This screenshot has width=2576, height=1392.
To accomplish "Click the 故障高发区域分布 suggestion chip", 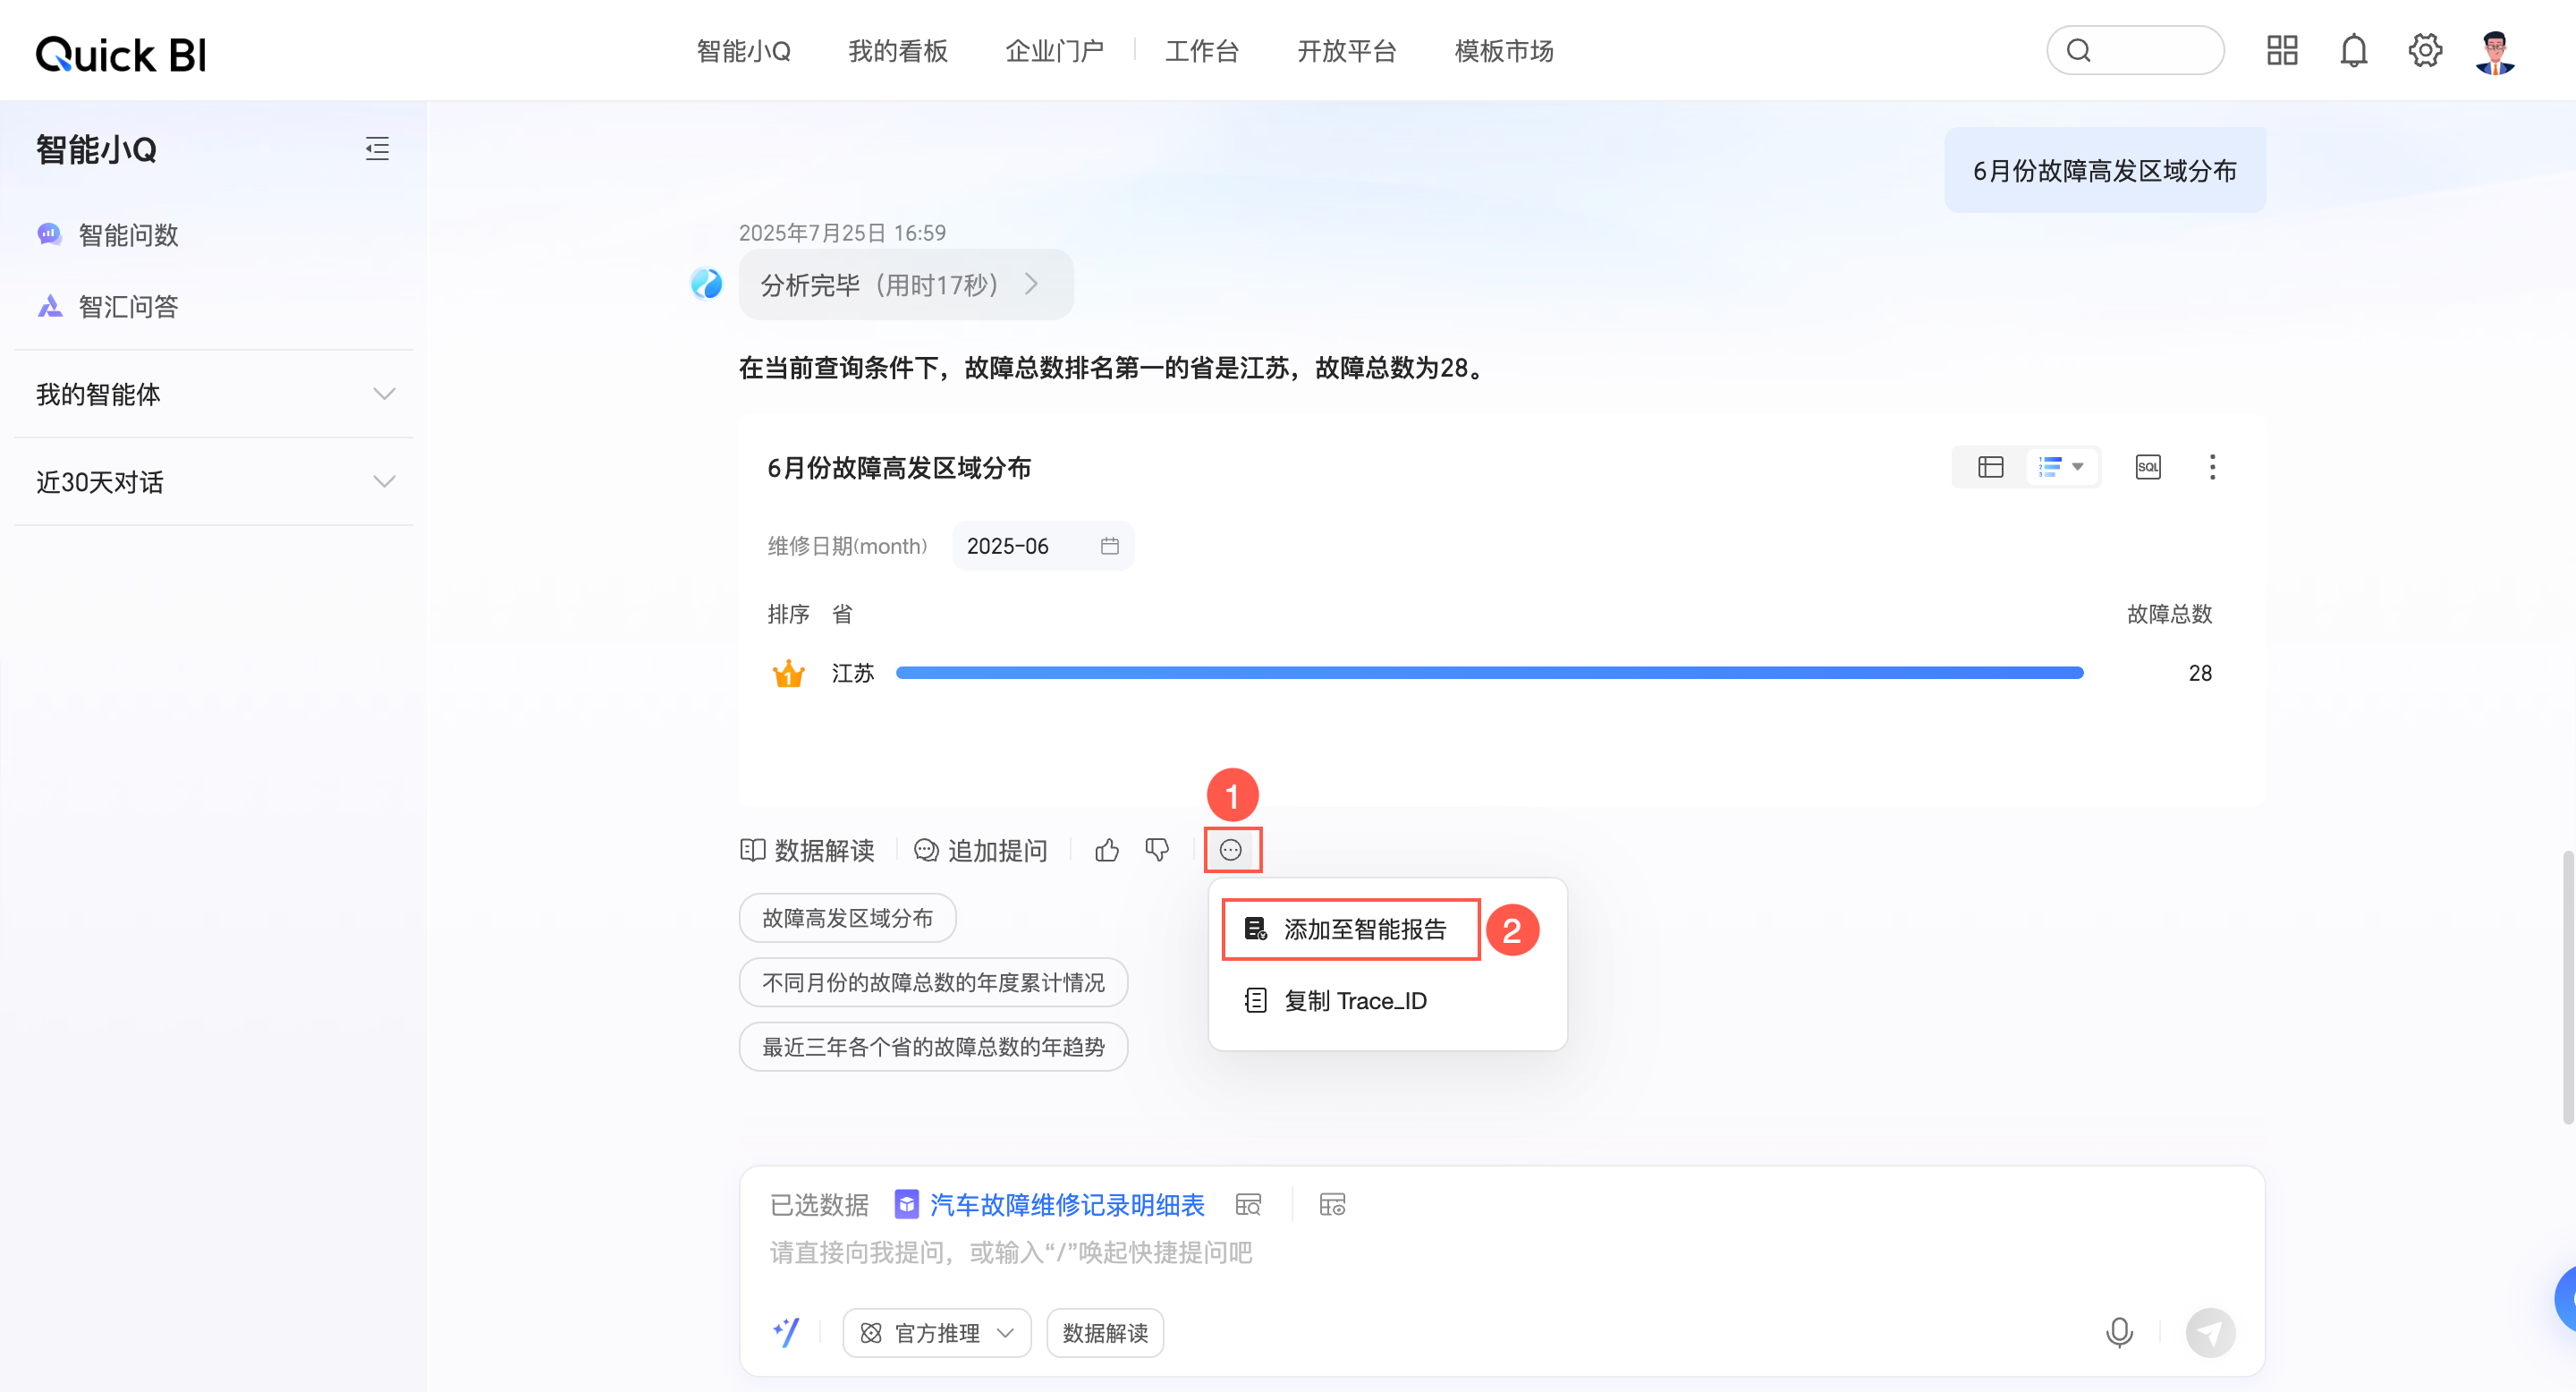I will tap(847, 918).
